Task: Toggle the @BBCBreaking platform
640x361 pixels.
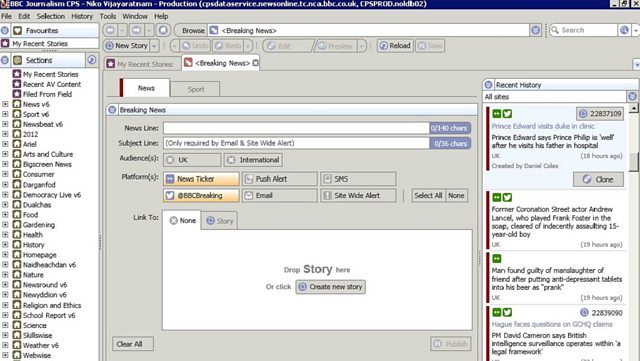Action: coord(201,196)
